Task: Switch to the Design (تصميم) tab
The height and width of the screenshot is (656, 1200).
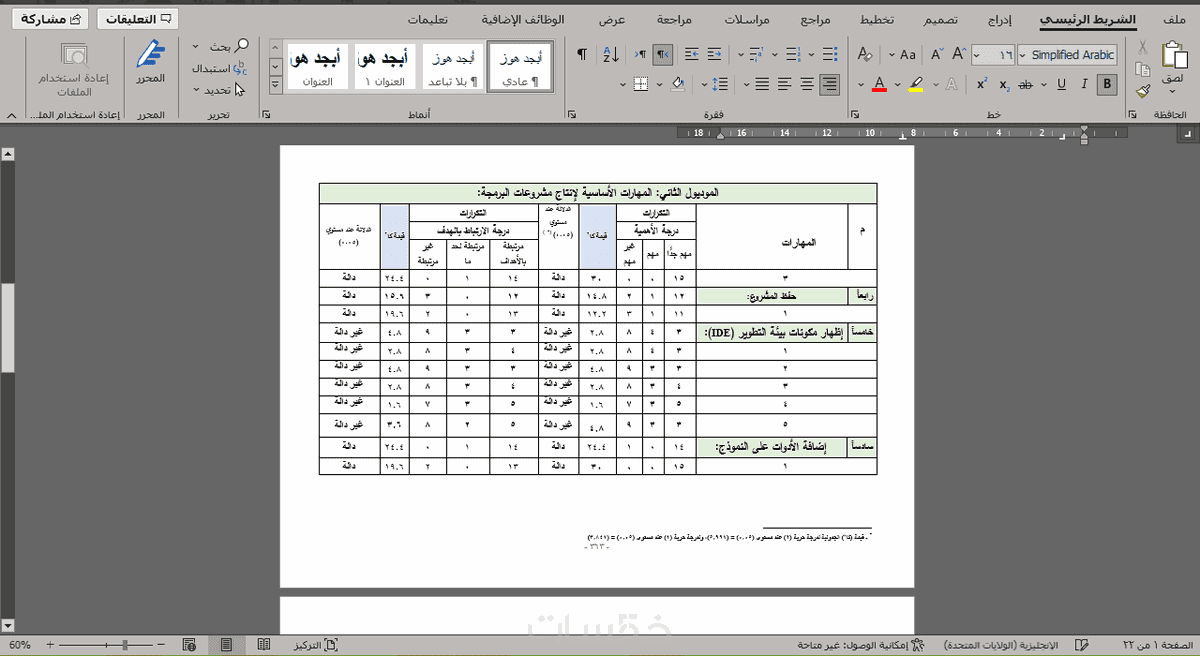Action: tap(940, 20)
